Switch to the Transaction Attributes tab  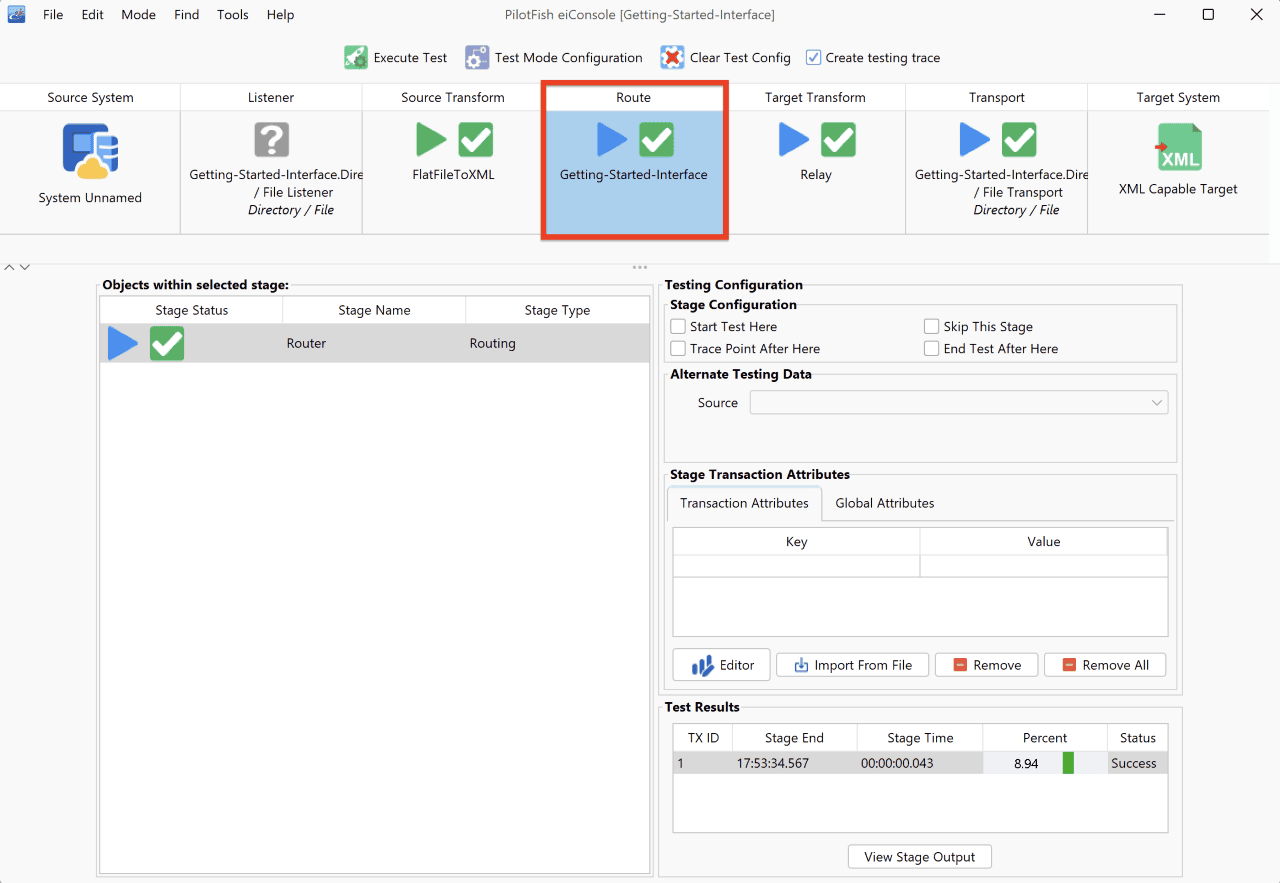744,503
